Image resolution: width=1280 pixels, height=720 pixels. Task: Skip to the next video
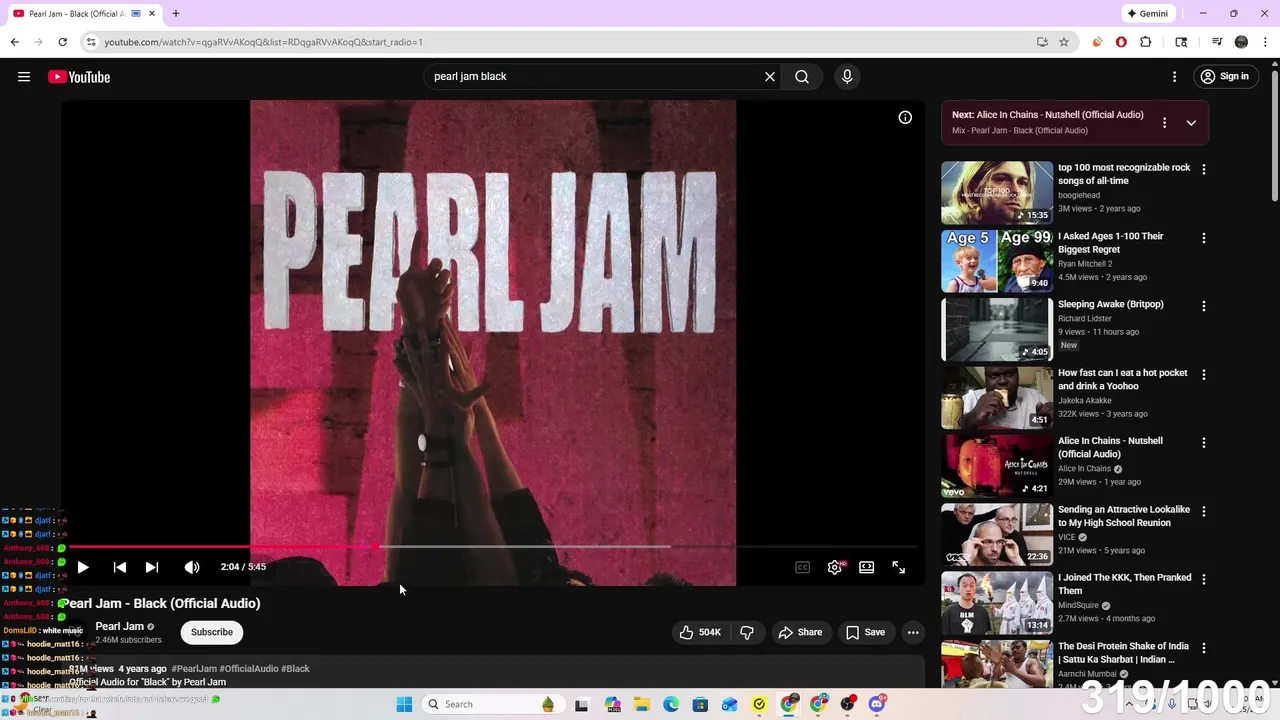coord(152,567)
